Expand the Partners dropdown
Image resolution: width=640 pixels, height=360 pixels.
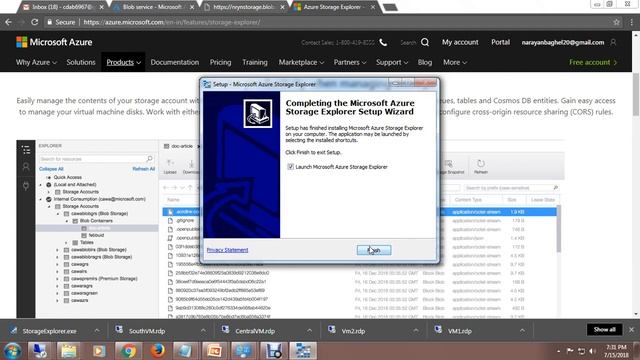pyautogui.click(x=350, y=62)
